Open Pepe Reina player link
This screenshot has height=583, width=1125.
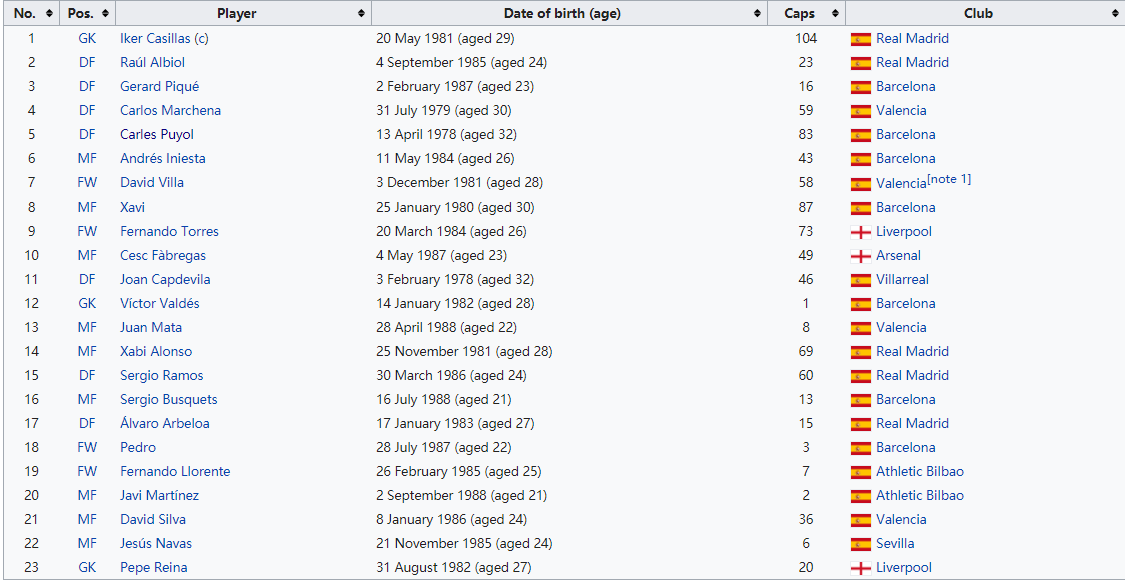pos(154,567)
